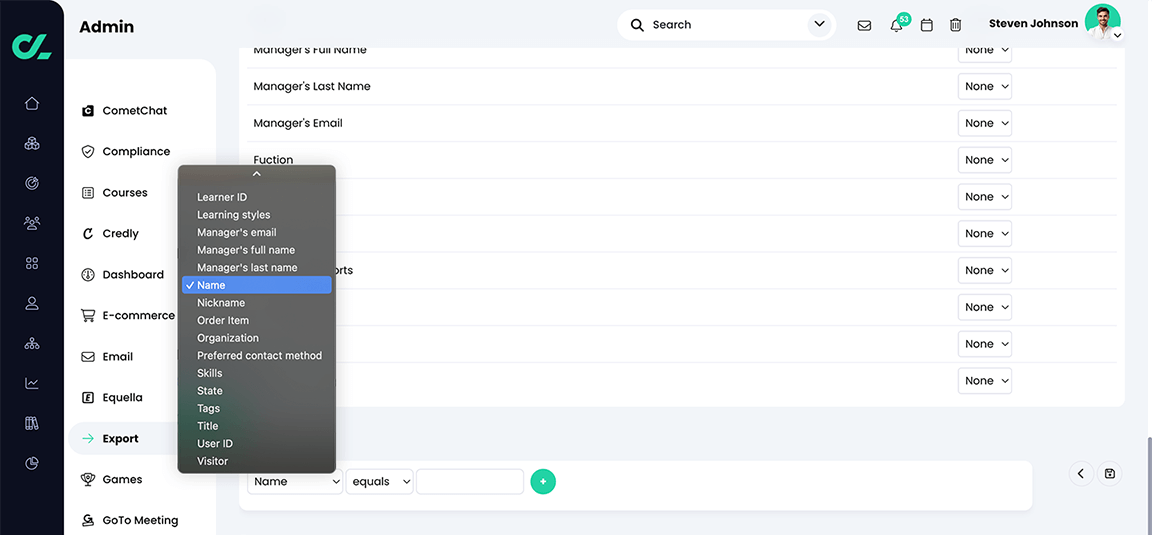The height and width of the screenshot is (535, 1152).
Task: Choose Preferred contact method option
Action: [x=256, y=356]
